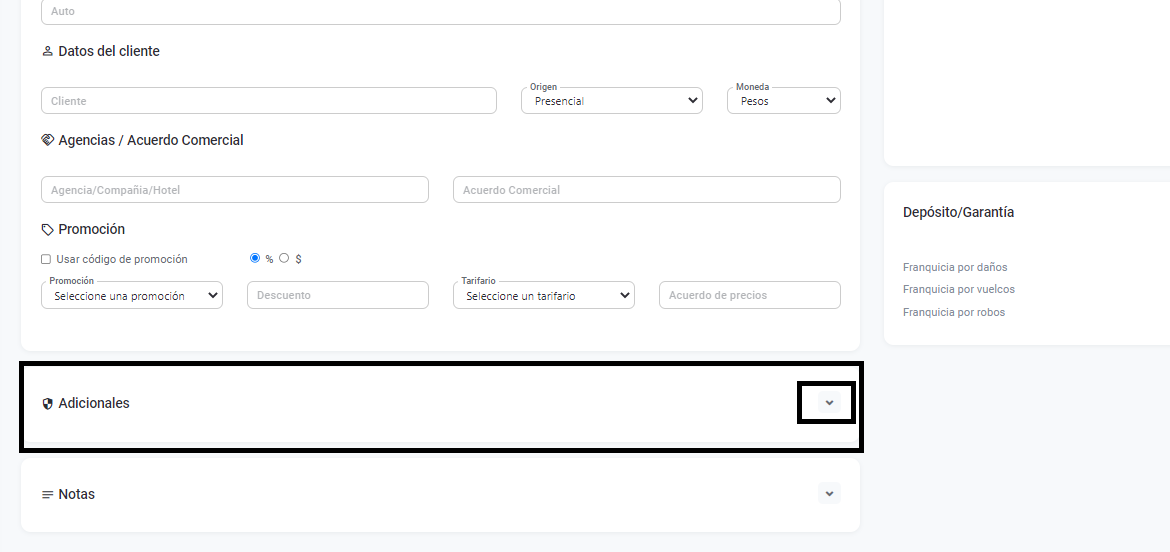Select the dollar amount radio button
Screen dimensions: 1170x552
(x=284, y=258)
